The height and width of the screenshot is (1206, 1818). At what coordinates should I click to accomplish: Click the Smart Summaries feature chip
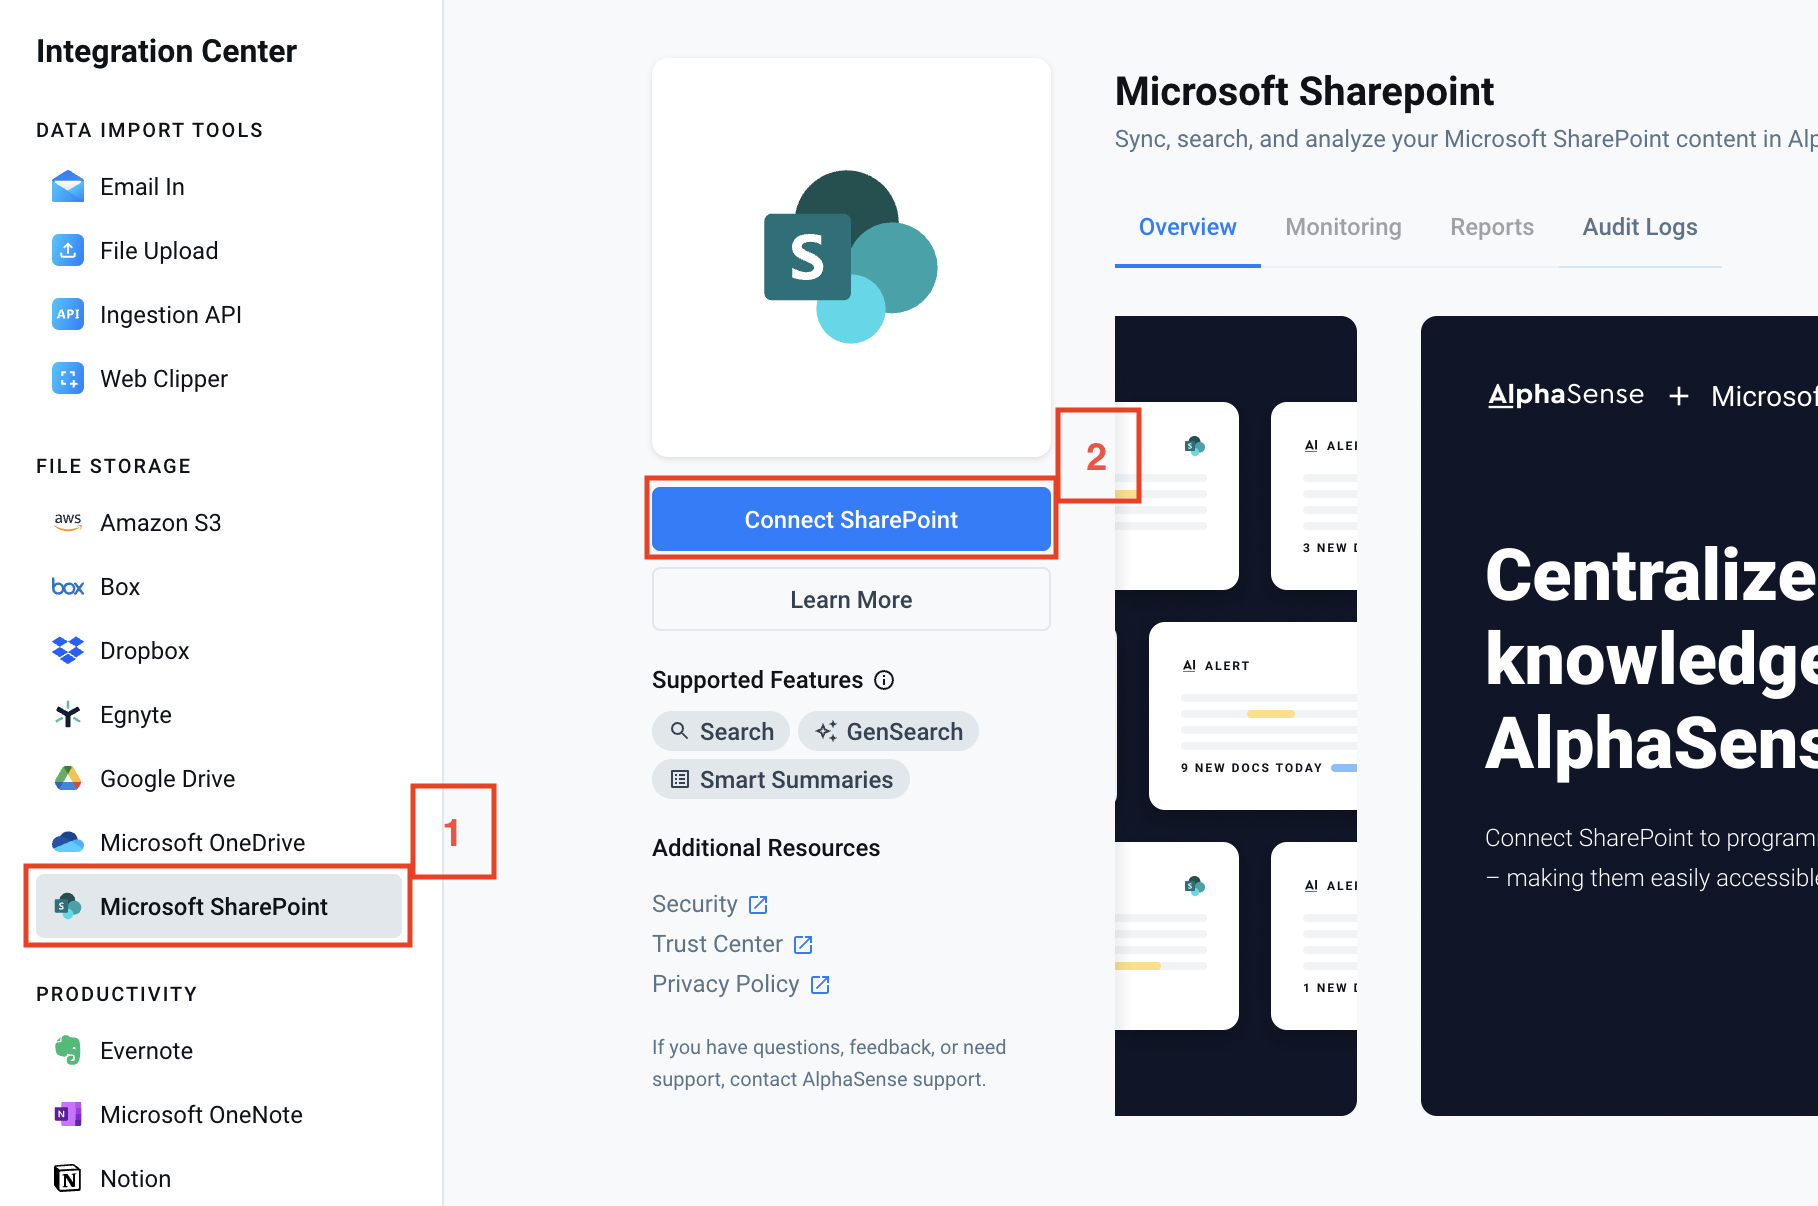coord(781,780)
